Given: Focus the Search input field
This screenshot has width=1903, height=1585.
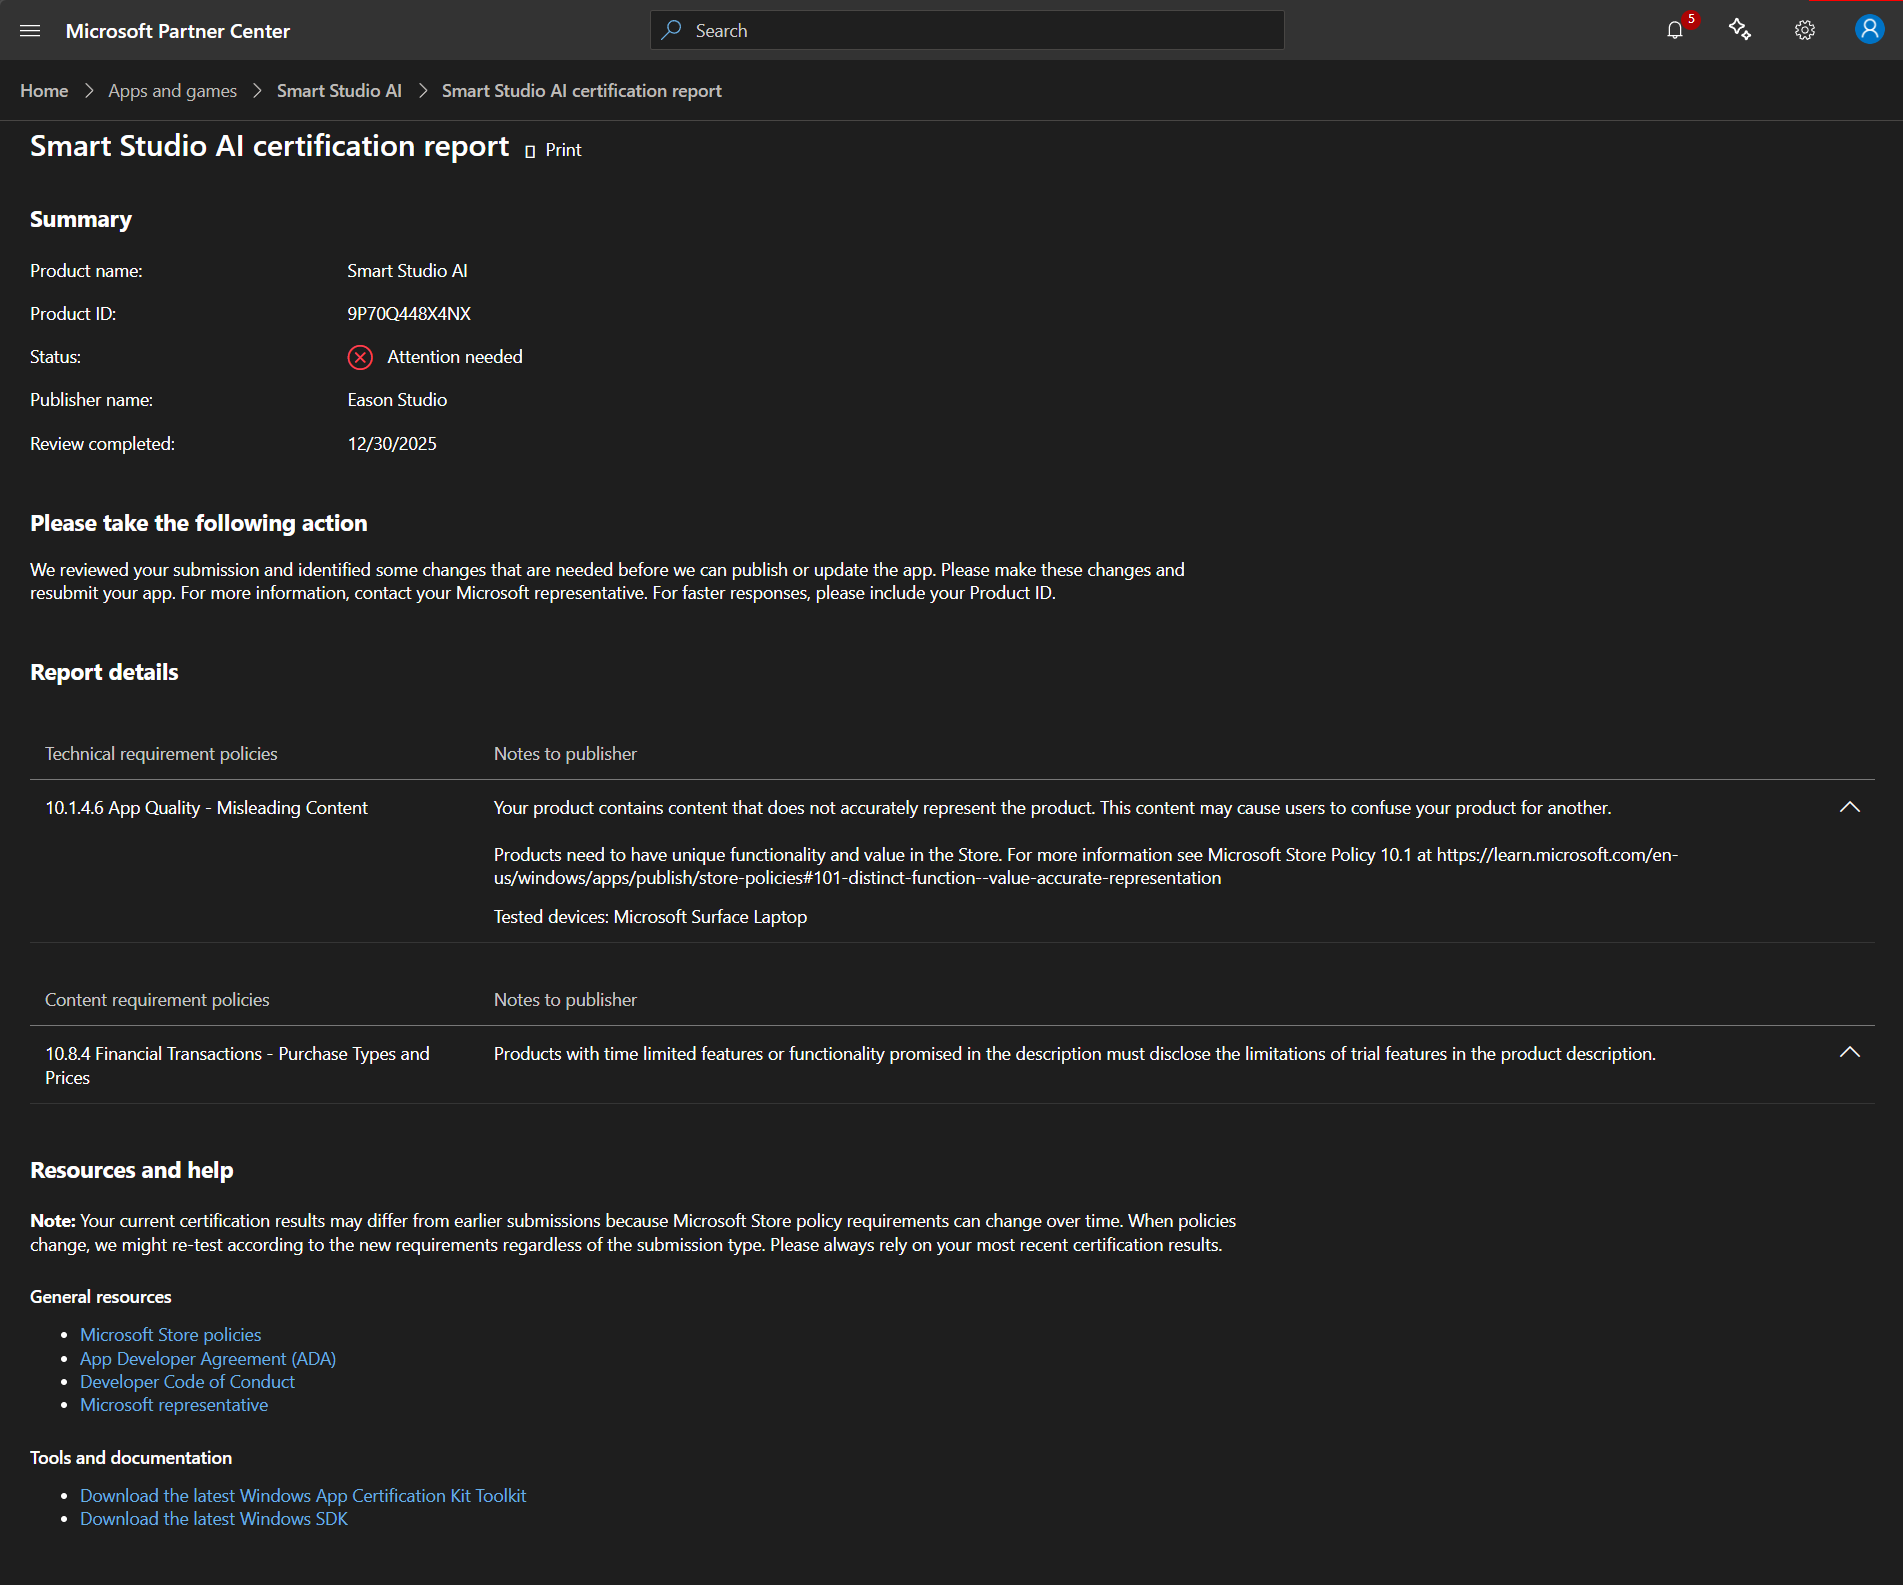Looking at the screenshot, I should [x=967, y=30].
